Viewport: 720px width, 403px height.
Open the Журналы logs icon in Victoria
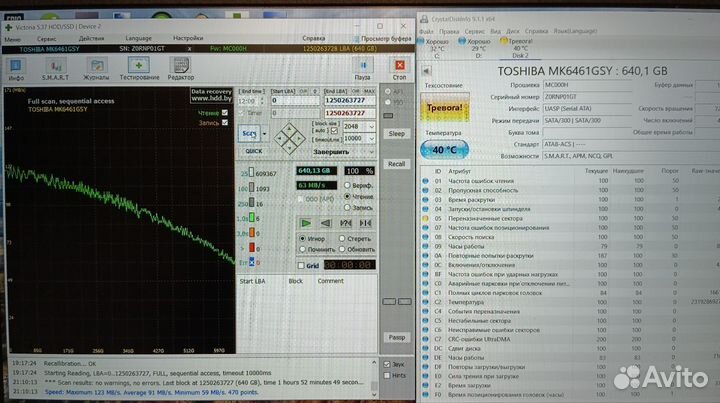click(96, 66)
